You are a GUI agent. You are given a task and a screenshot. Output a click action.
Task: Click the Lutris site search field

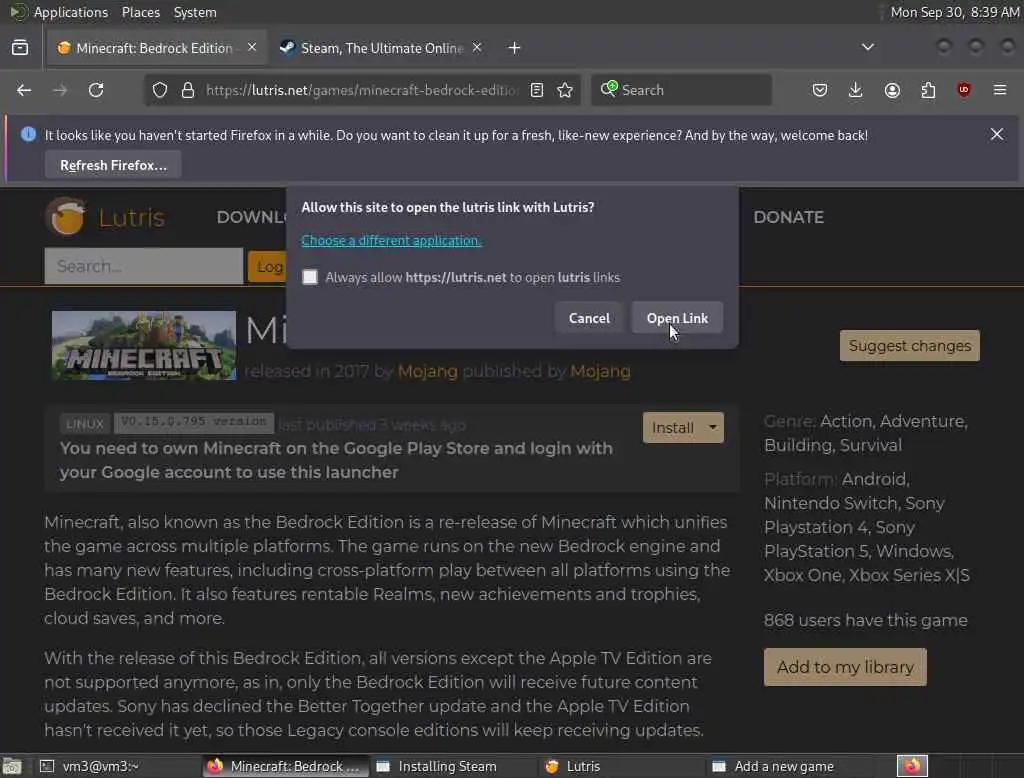[x=144, y=266]
